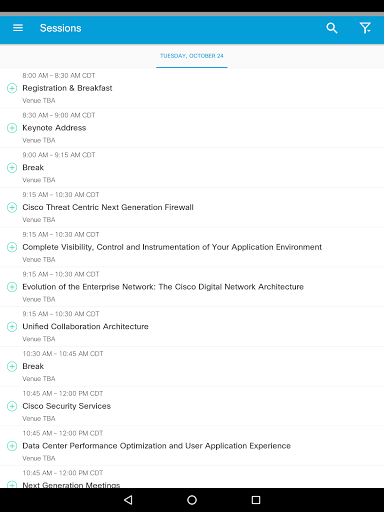Tap the search magnifier icon
The image size is (384, 512).
[332, 28]
